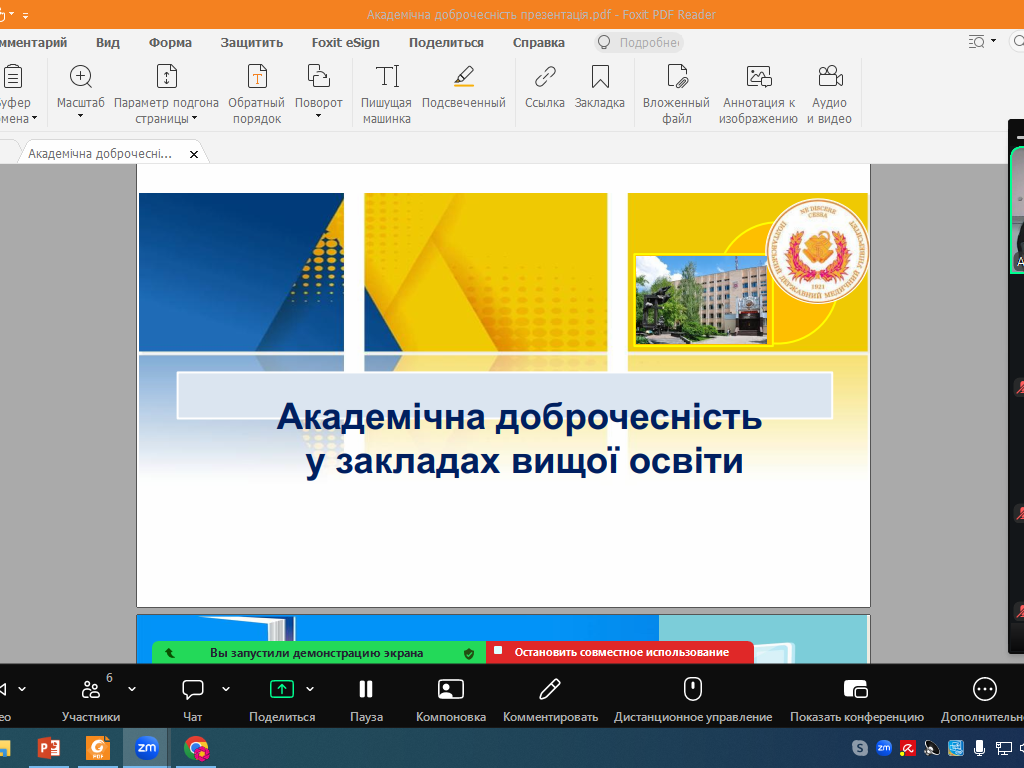This screenshot has height=768, width=1024.
Task: Expand Чат options arrow
Action: [226, 689]
